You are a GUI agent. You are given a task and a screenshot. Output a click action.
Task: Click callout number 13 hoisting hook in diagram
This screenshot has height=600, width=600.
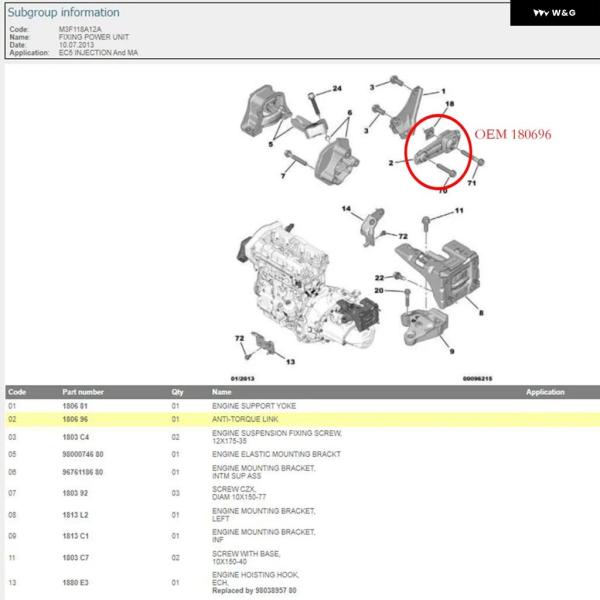[x=290, y=360]
